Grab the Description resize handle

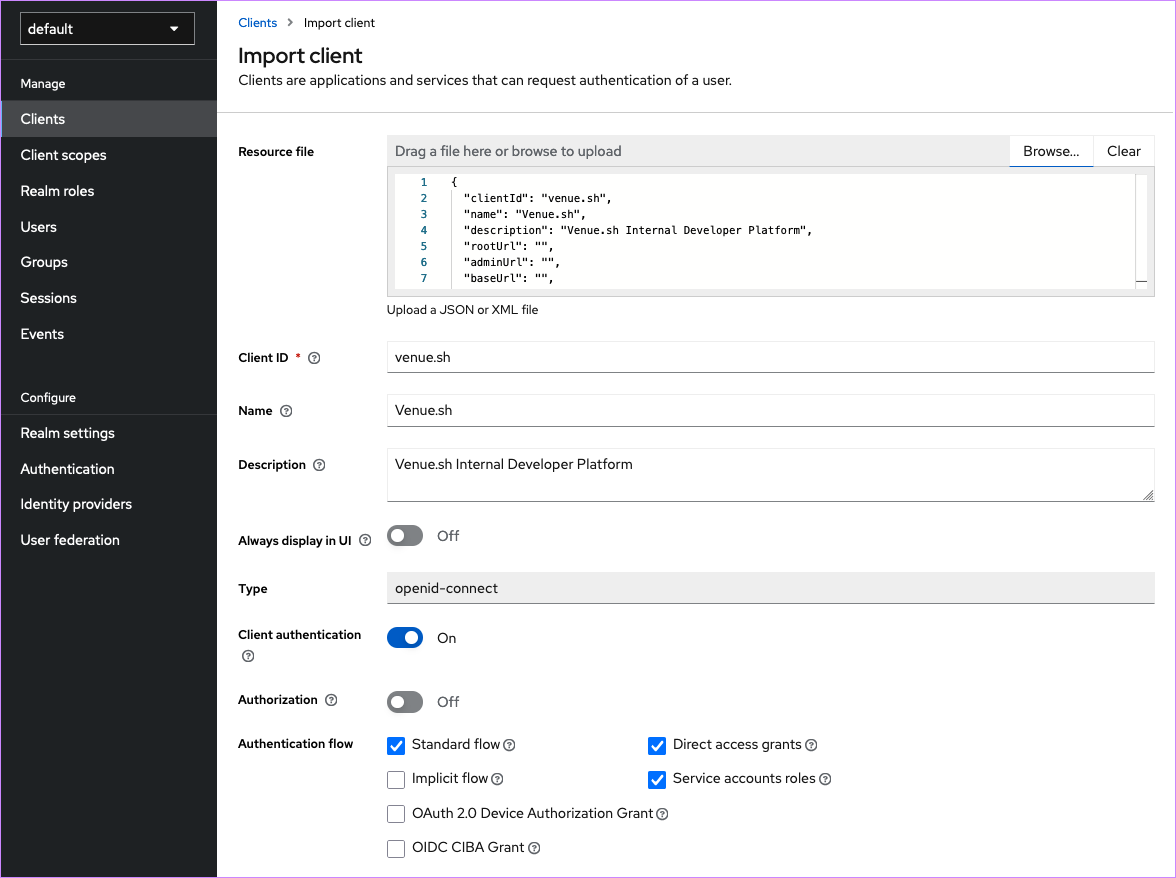(x=1148, y=495)
